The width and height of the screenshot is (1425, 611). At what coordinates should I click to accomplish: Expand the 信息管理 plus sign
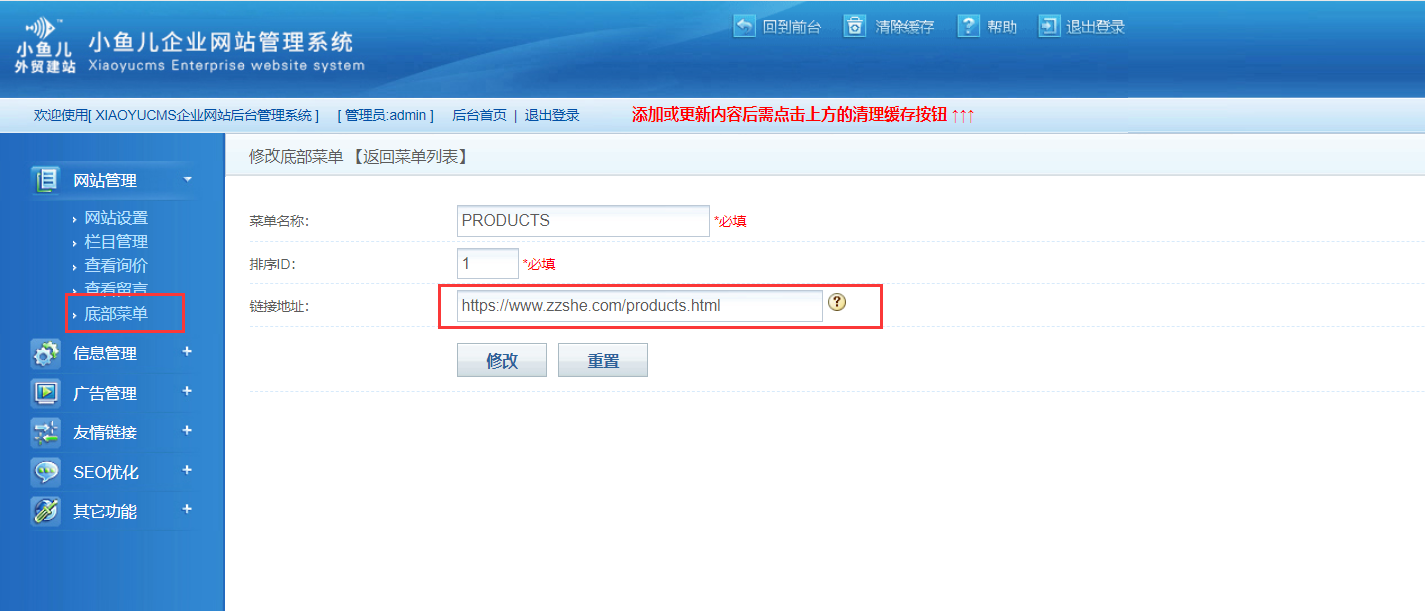tap(187, 352)
